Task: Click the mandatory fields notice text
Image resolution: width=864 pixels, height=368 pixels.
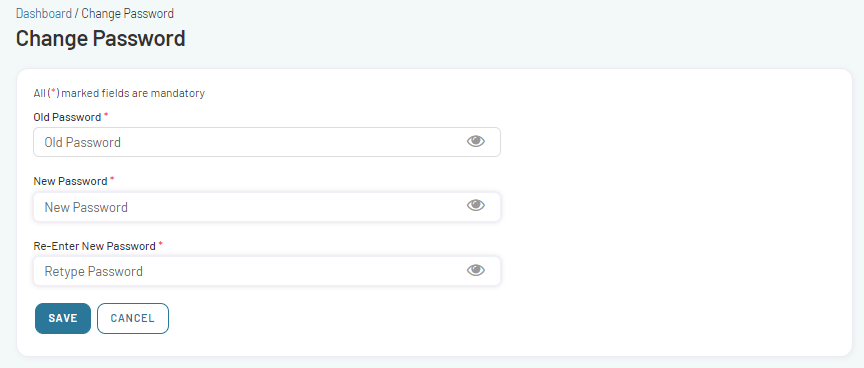Action: pos(119,93)
